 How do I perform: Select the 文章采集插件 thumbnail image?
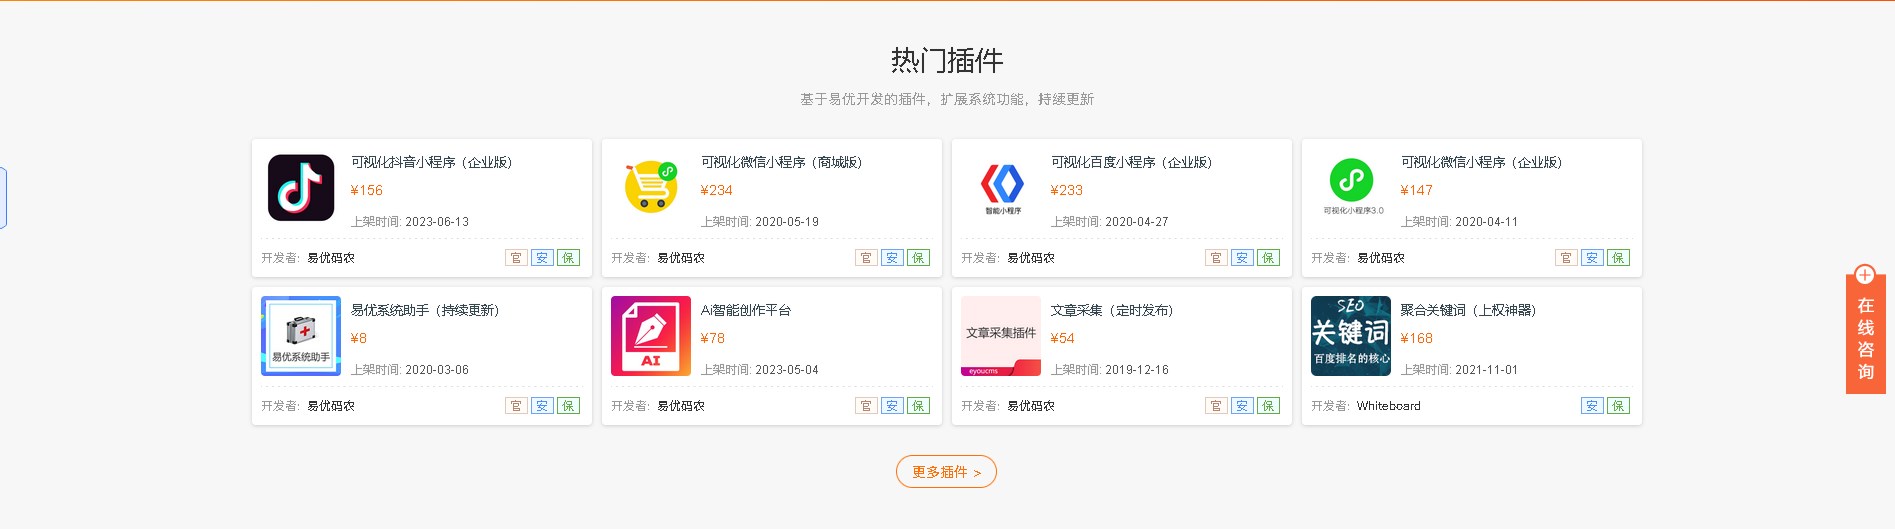1001,336
